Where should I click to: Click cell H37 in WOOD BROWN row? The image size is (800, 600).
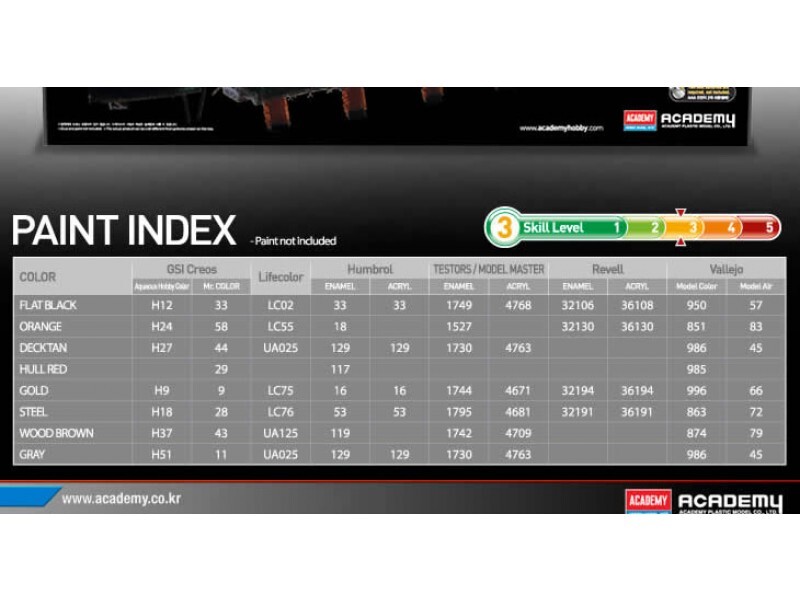point(162,433)
